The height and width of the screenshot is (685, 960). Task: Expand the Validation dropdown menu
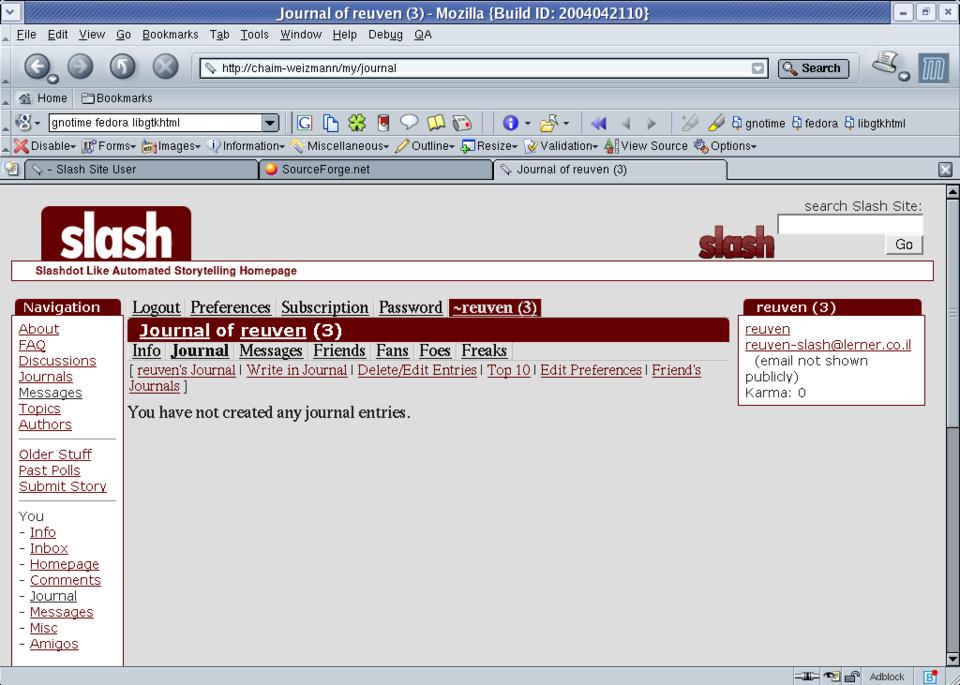point(562,146)
